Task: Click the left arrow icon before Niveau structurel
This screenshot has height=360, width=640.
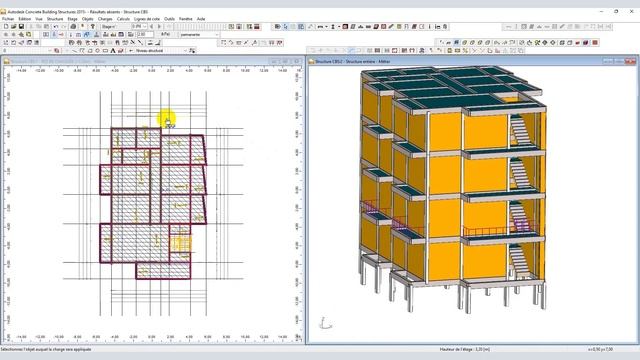Action: [x=131, y=51]
